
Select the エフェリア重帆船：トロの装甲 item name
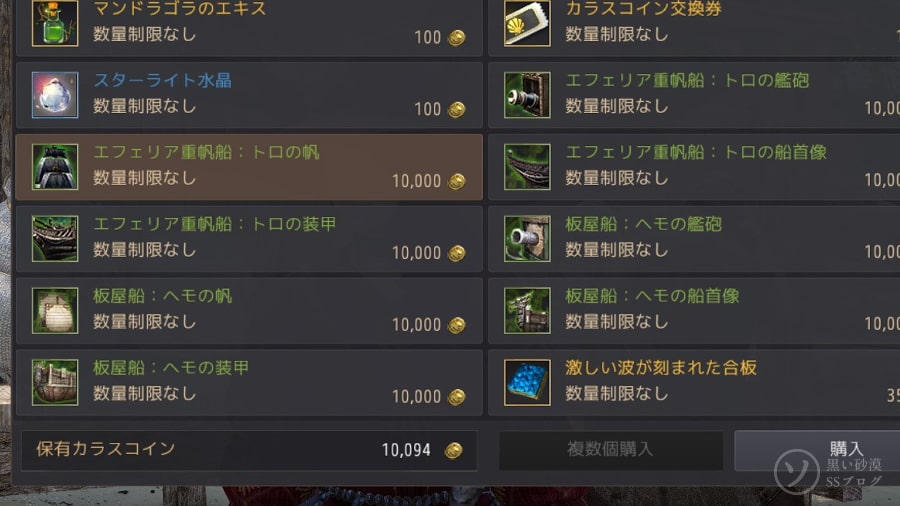pos(215,224)
